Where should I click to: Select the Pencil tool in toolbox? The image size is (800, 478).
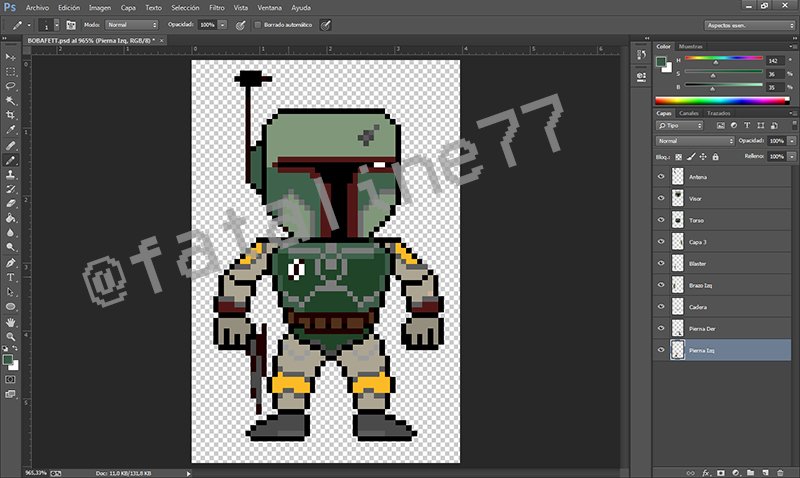click(x=10, y=160)
